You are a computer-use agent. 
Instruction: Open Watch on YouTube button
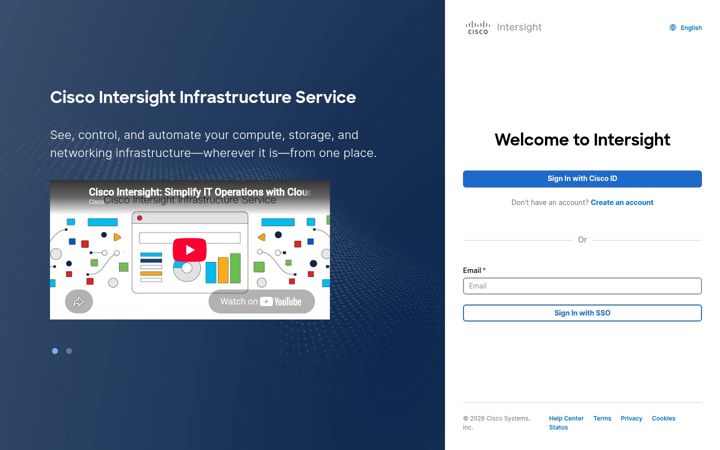pos(261,302)
